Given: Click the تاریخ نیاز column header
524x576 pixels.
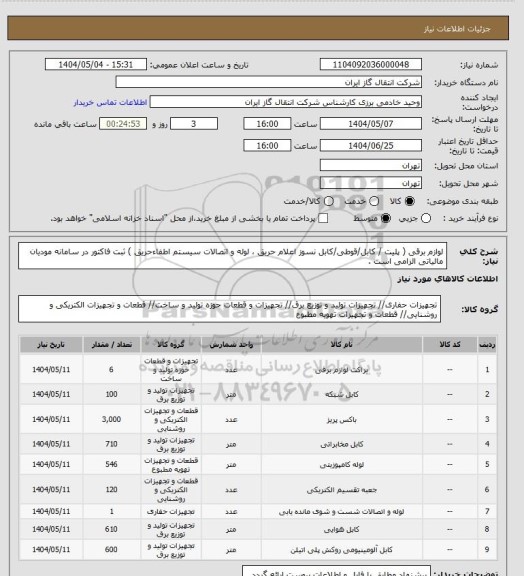Looking at the screenshot, I should [x=51, y=345].
